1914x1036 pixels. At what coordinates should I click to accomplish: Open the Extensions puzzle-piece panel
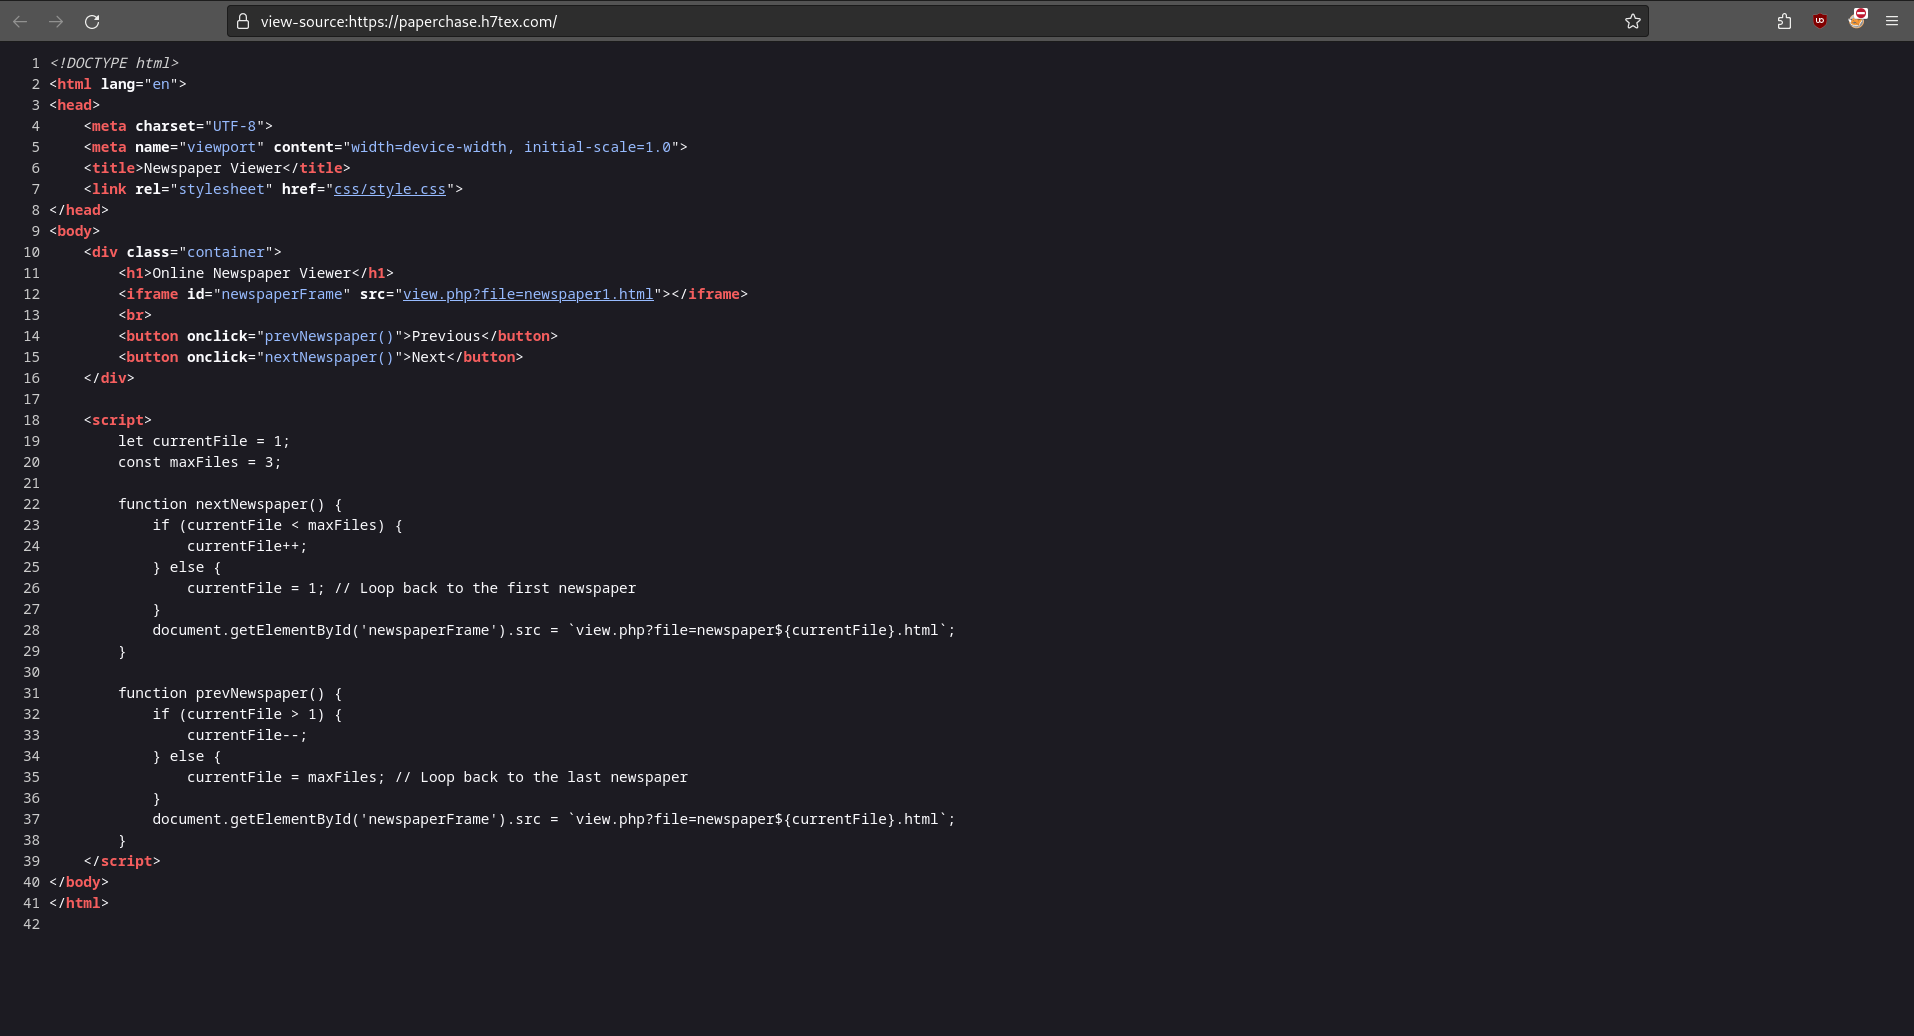(x=1784, y=21)
